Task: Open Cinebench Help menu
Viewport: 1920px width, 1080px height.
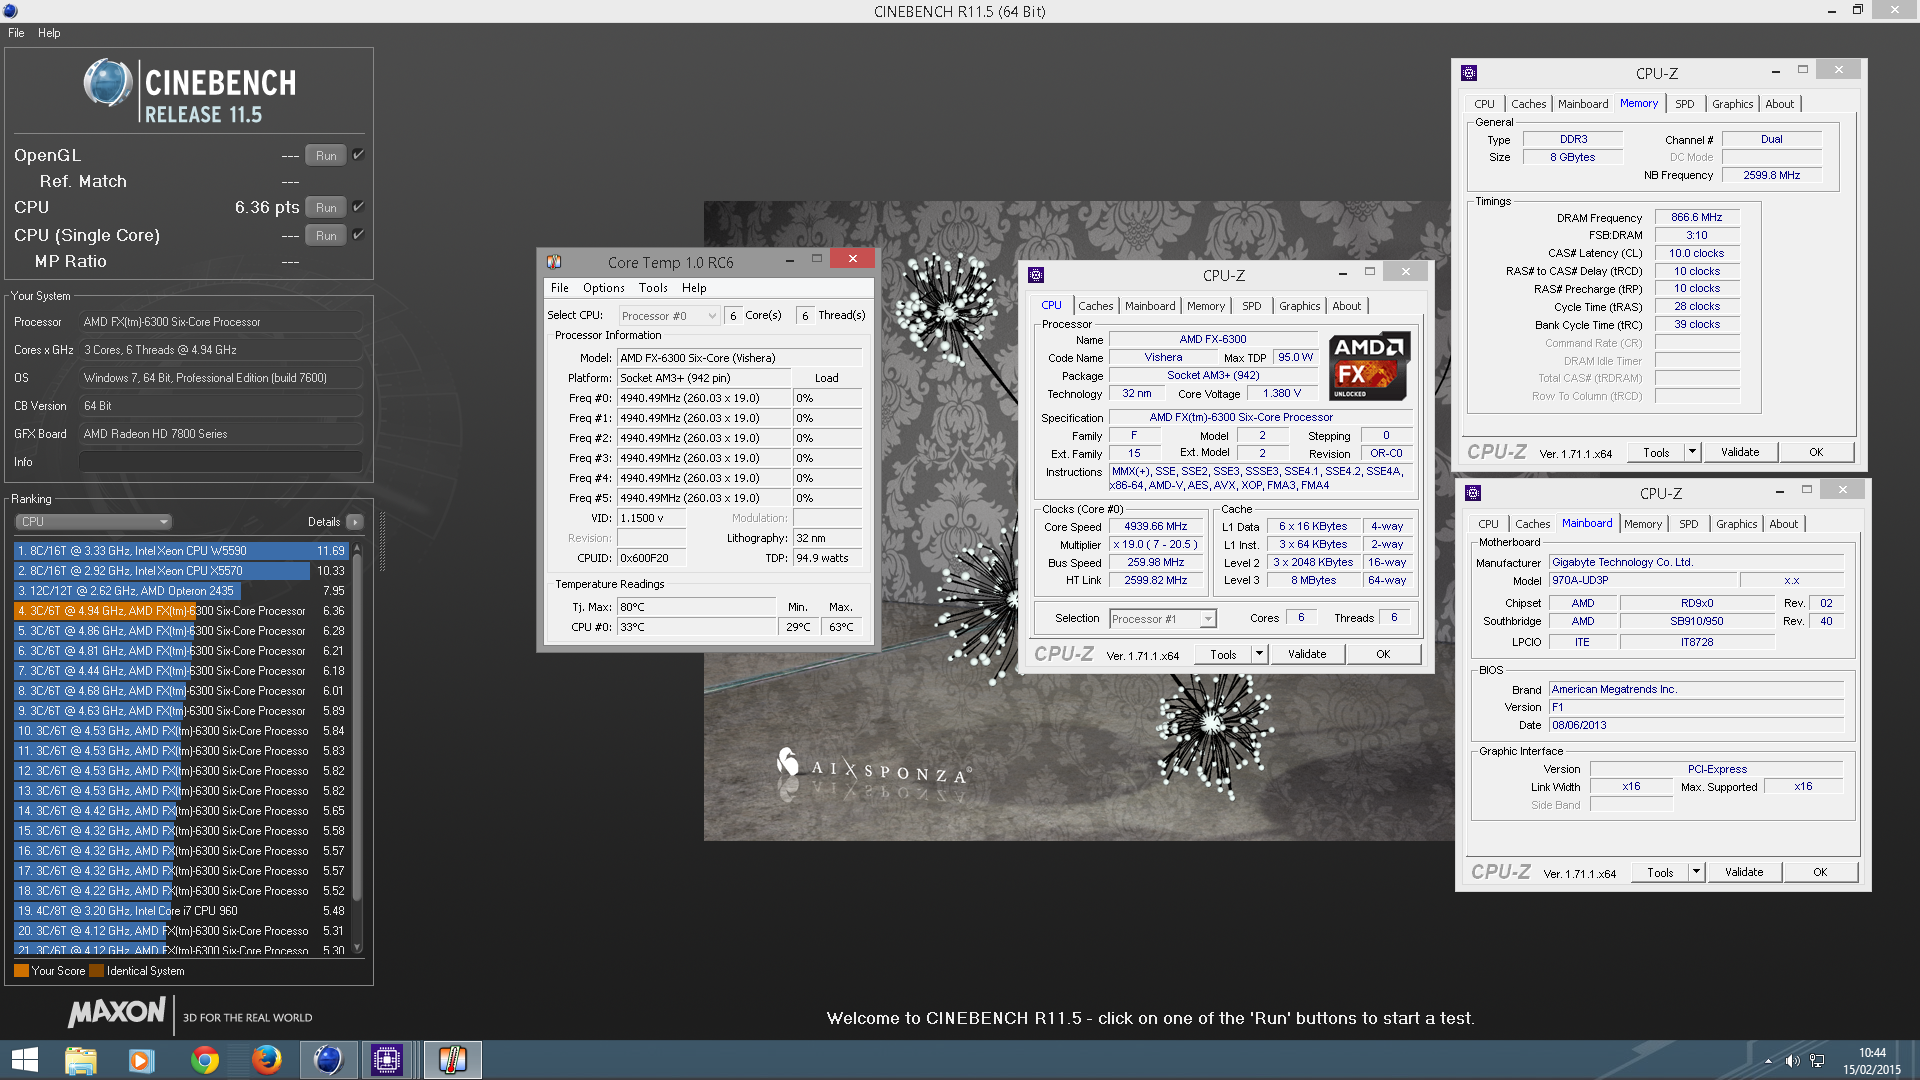Action: pyautogui.click(x=49, y=33)
